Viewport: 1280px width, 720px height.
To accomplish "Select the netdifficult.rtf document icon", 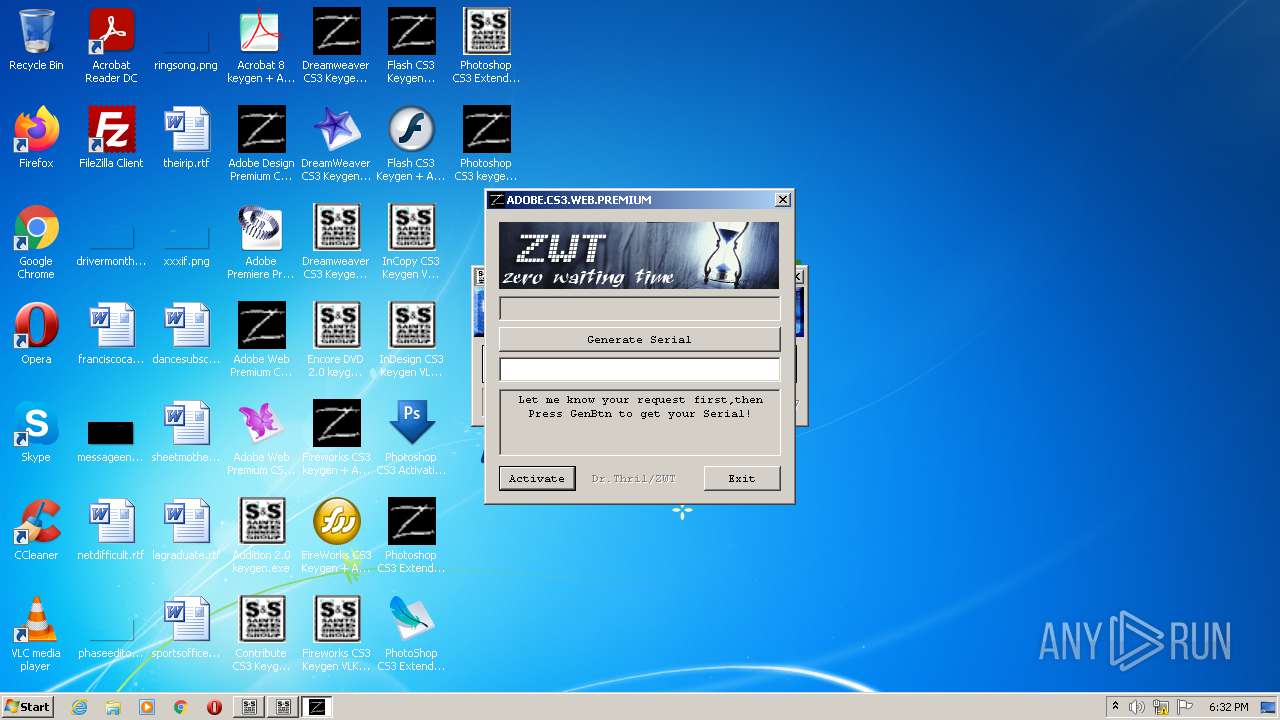I will click(111, 530).
